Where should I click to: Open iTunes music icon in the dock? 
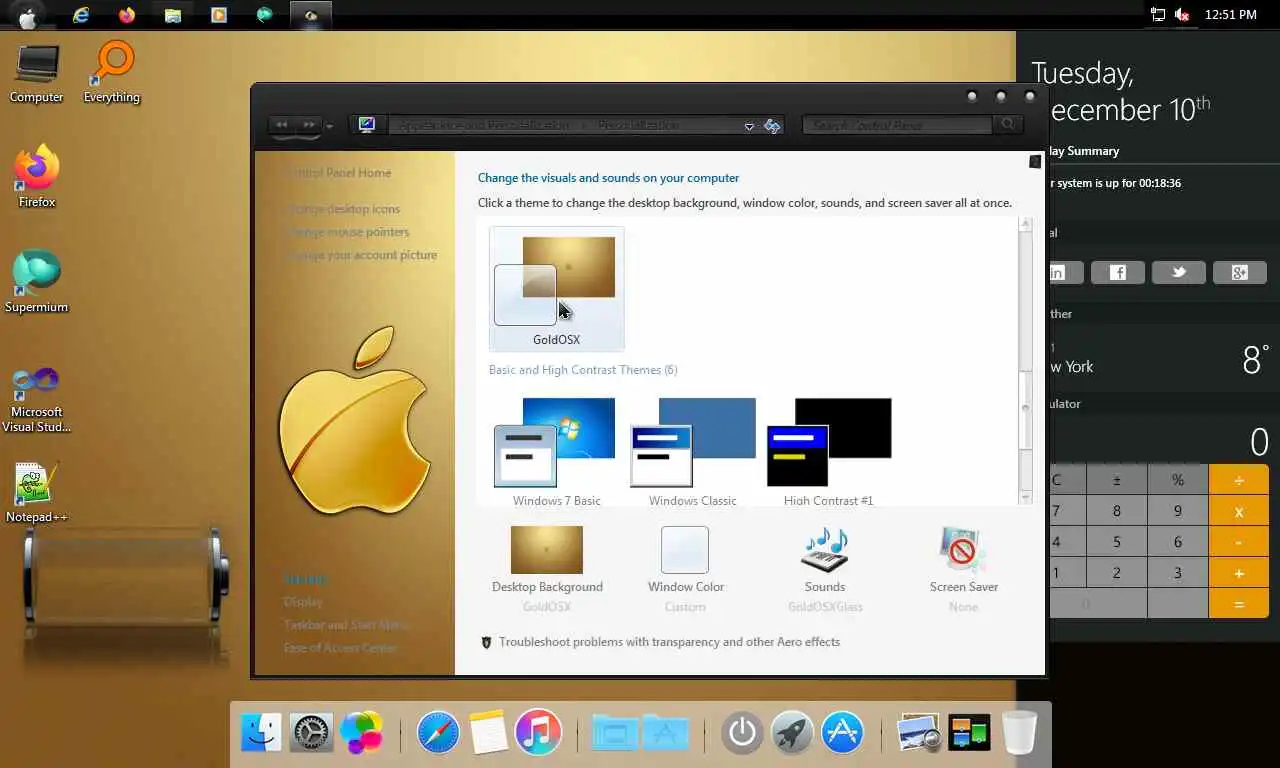[538, 733]
